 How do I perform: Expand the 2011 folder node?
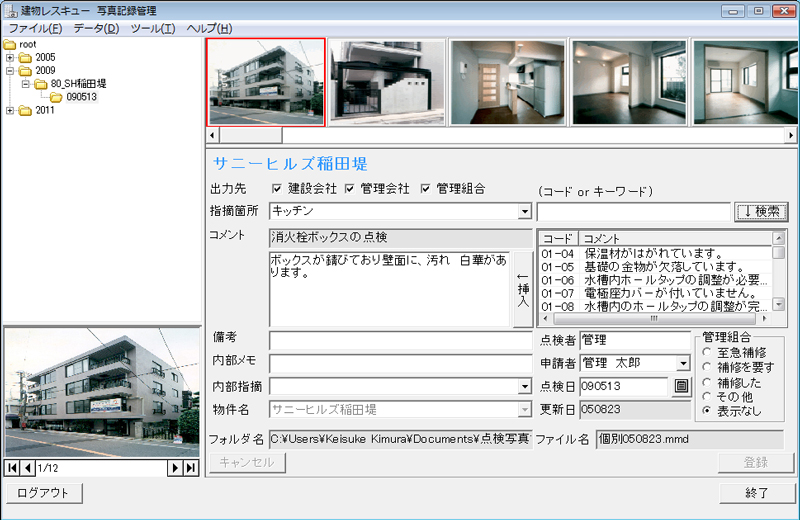(x=10, y=110)
